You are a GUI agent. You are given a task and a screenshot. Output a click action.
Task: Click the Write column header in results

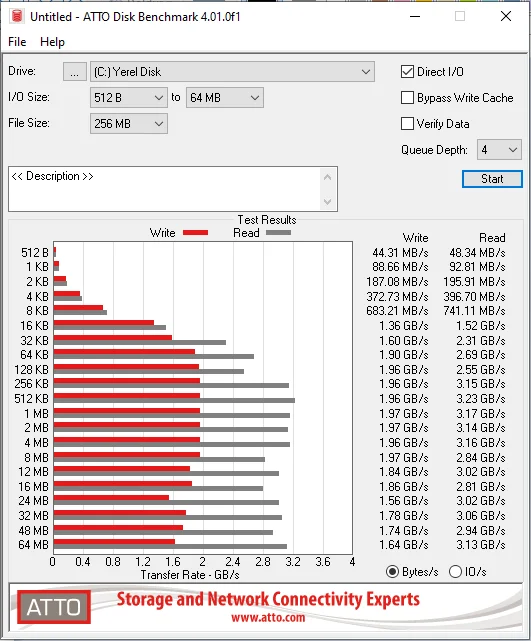(x=415, y=238)
